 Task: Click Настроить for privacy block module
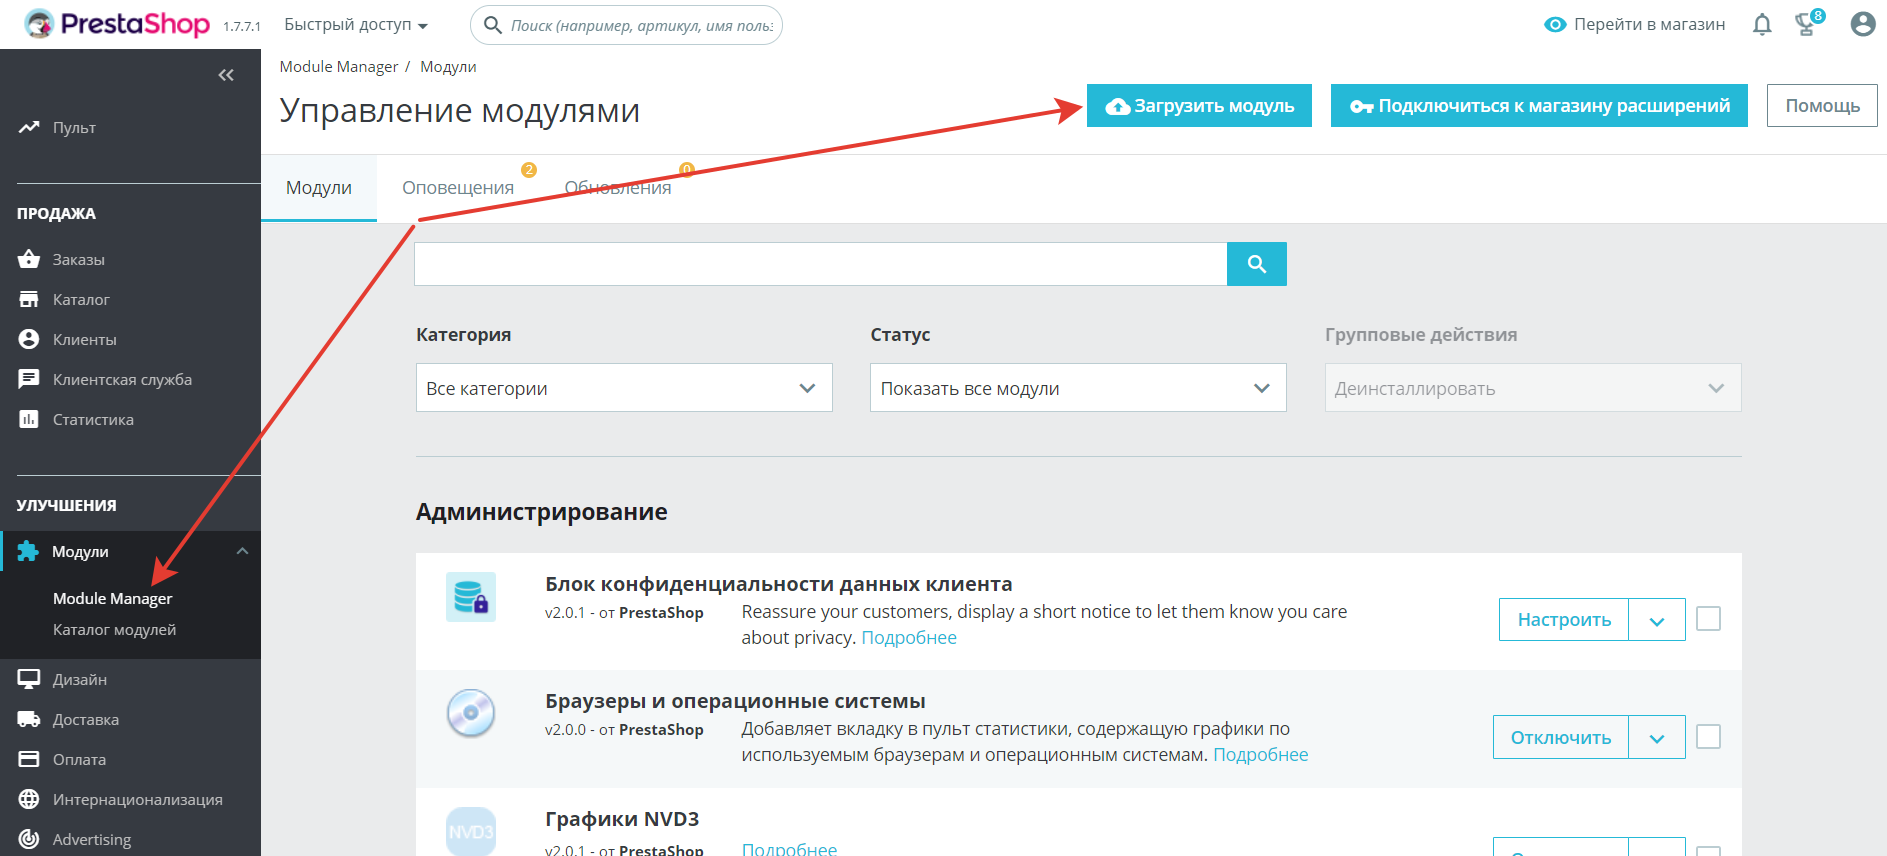[1564, 620]
